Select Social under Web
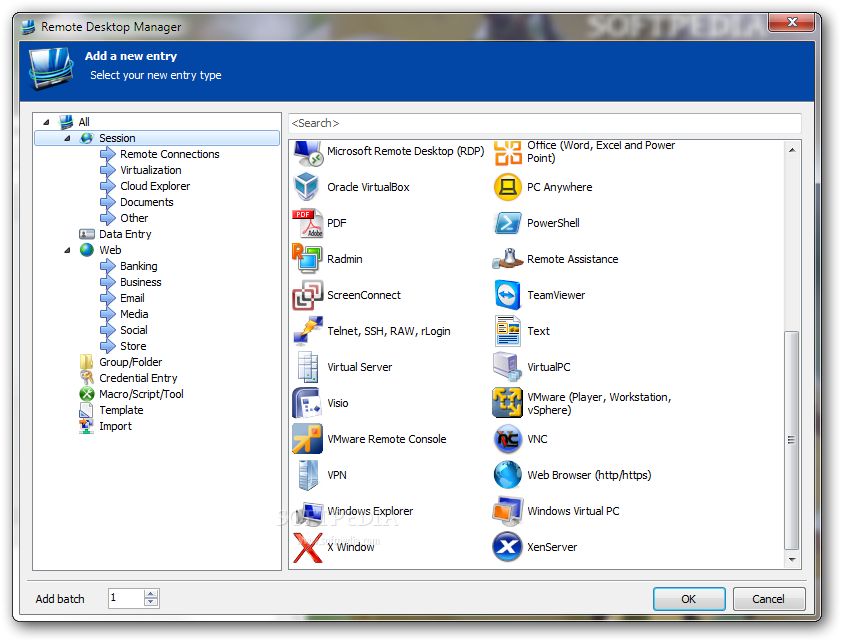Image resolution: width=842 pixels, height=642 pixels. coord(134,330)
